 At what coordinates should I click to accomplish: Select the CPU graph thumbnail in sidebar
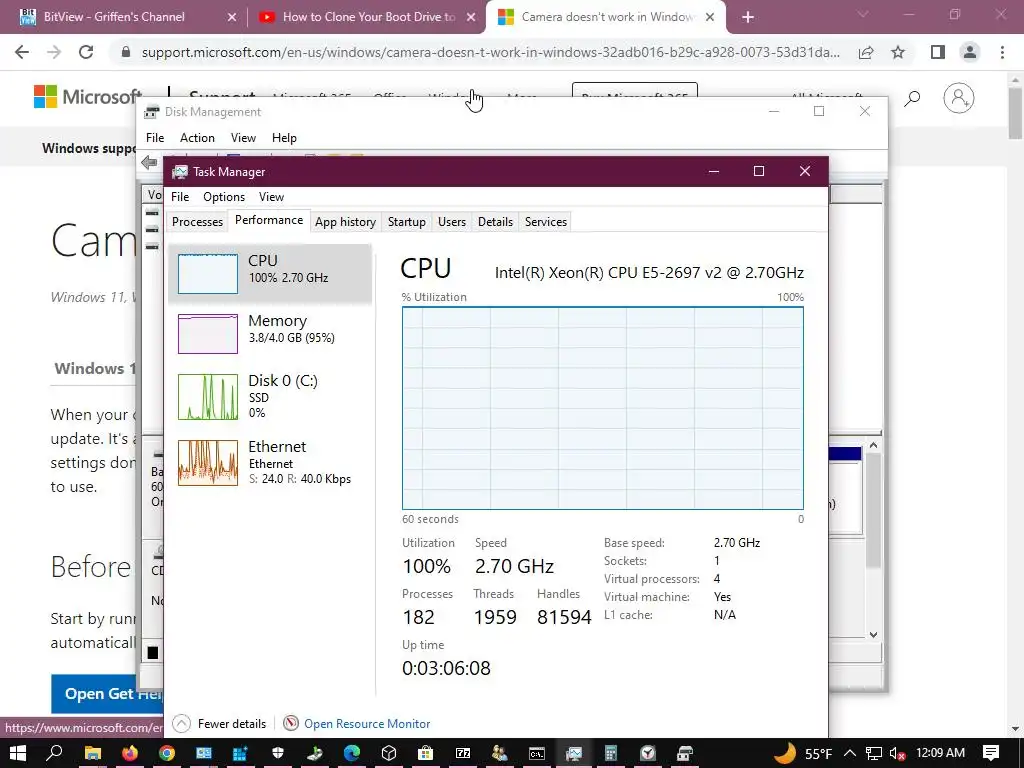point(208,274)
